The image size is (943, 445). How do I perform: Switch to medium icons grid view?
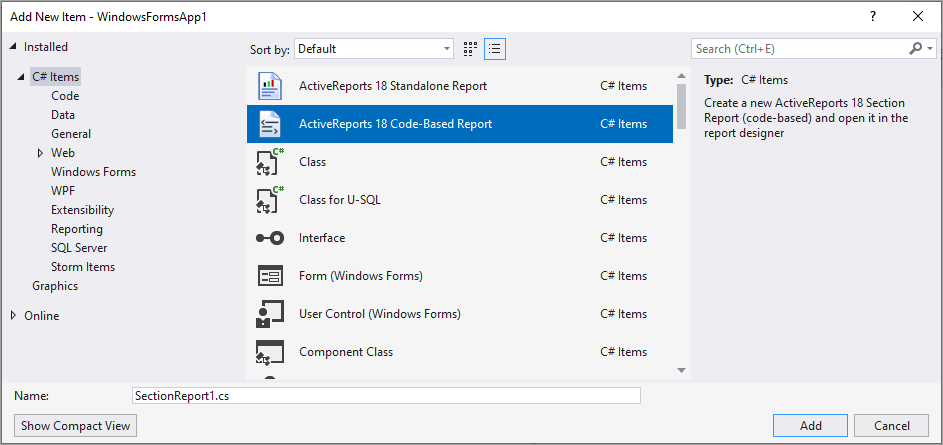coord(470,49)
